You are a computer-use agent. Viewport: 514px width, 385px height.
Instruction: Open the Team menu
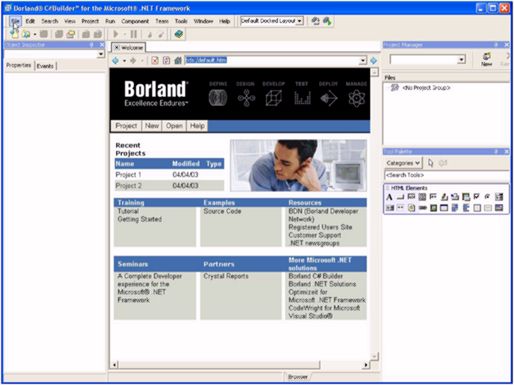[162, 21]
